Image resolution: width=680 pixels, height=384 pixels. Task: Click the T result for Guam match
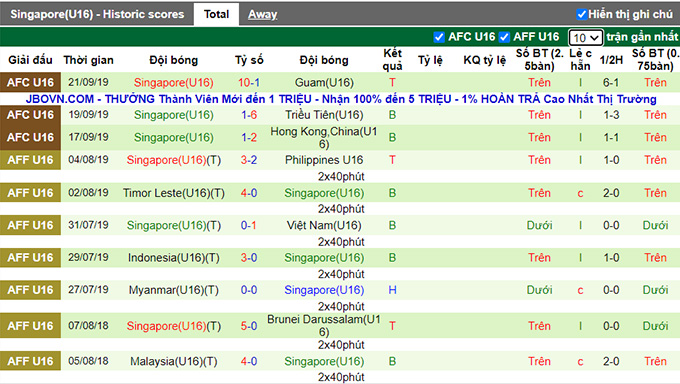coord(392,82)
